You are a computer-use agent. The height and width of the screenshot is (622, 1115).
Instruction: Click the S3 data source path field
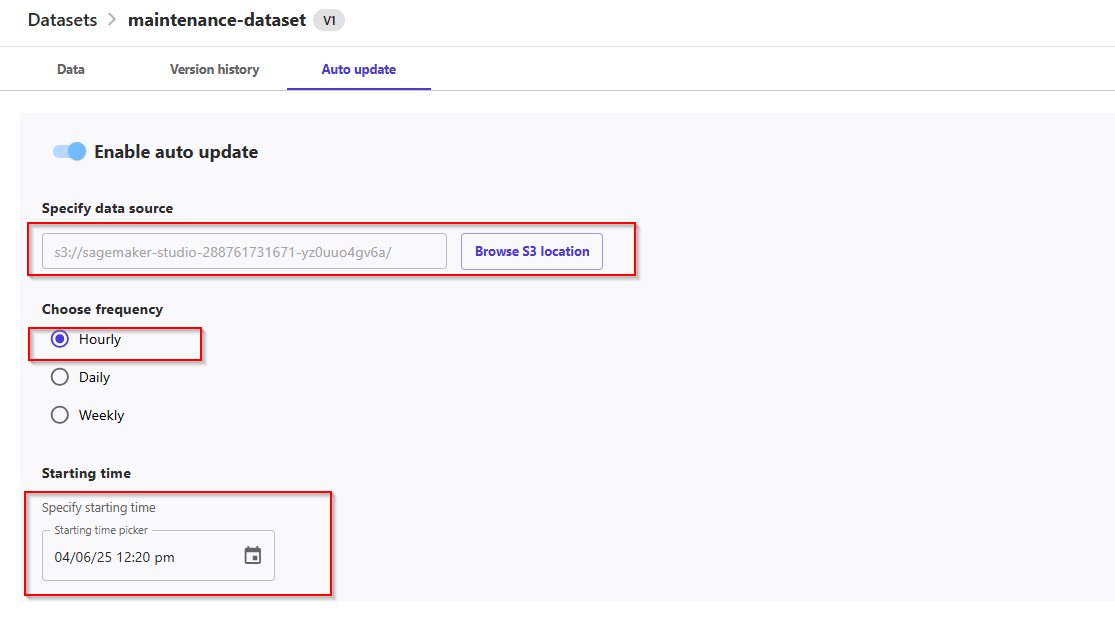pos(244,252)
